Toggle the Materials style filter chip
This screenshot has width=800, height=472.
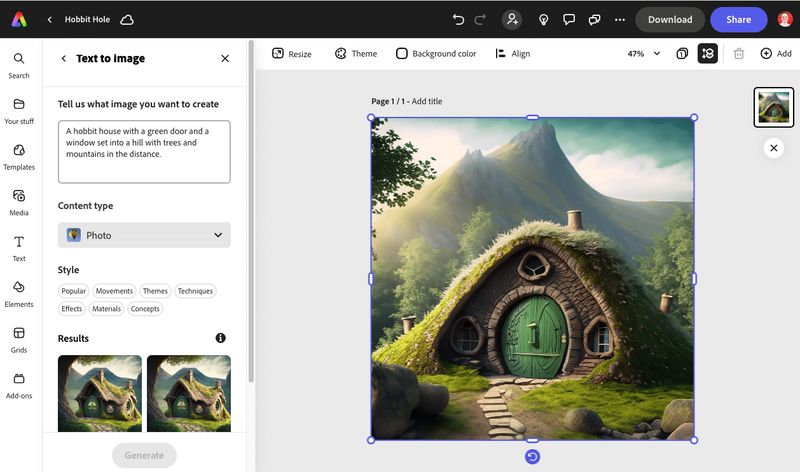(106, 309)
